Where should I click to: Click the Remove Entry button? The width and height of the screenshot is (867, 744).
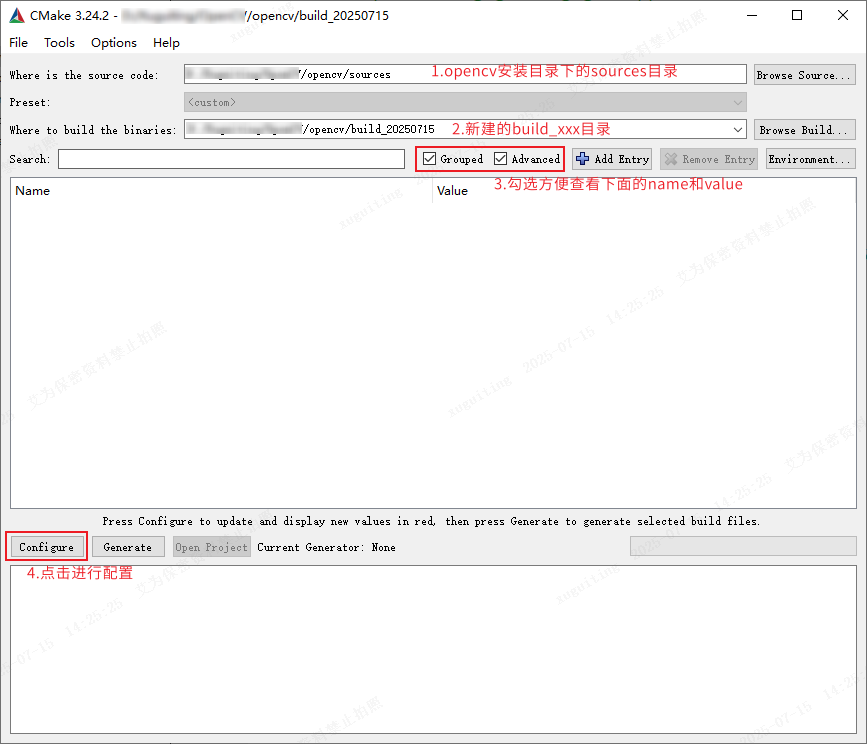710,159
